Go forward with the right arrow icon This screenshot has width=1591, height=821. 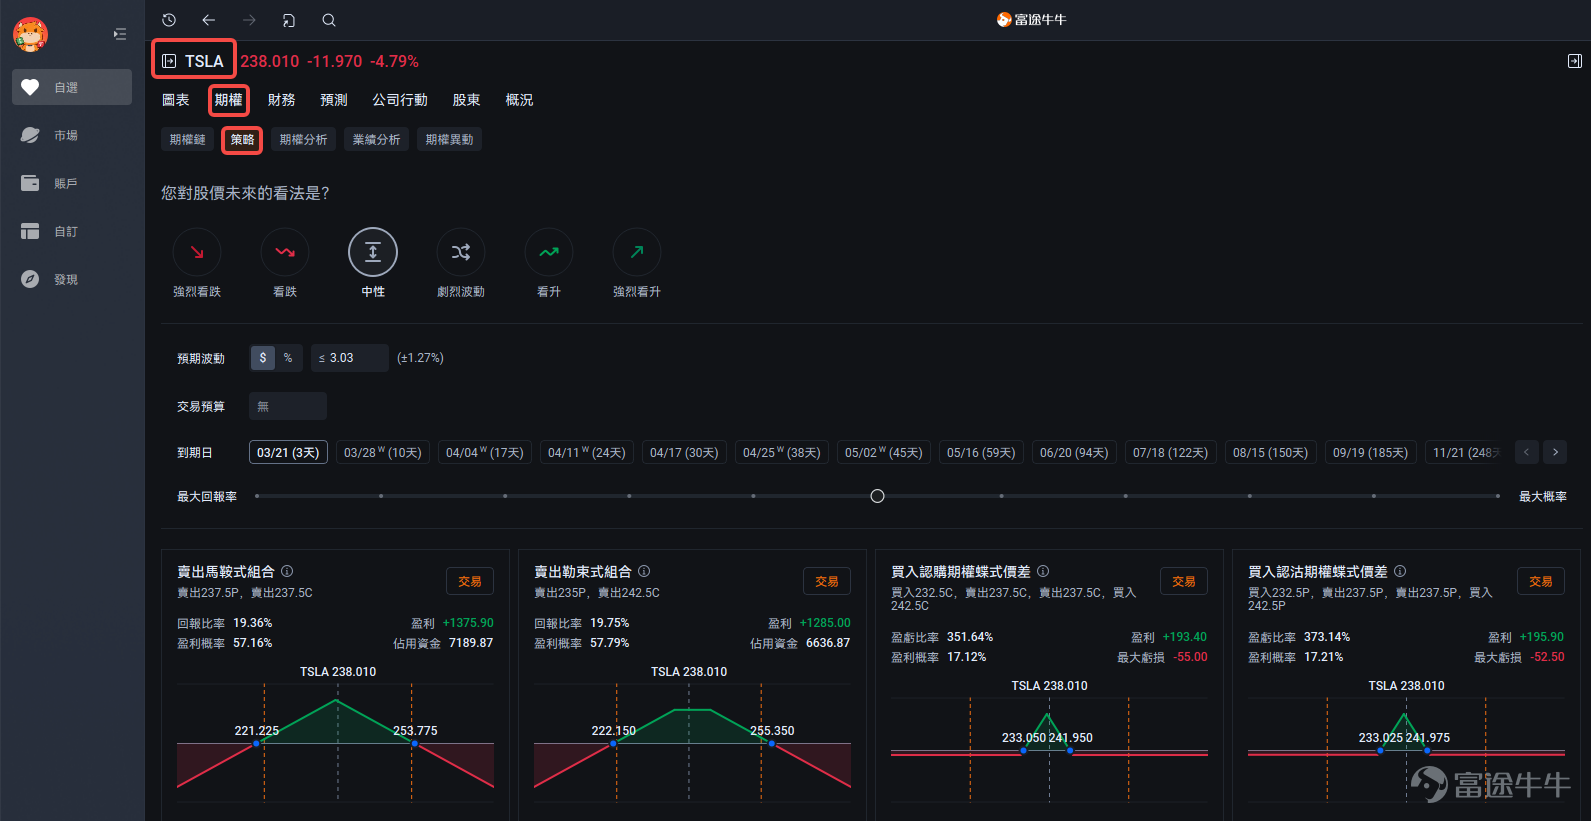(249, 20)
